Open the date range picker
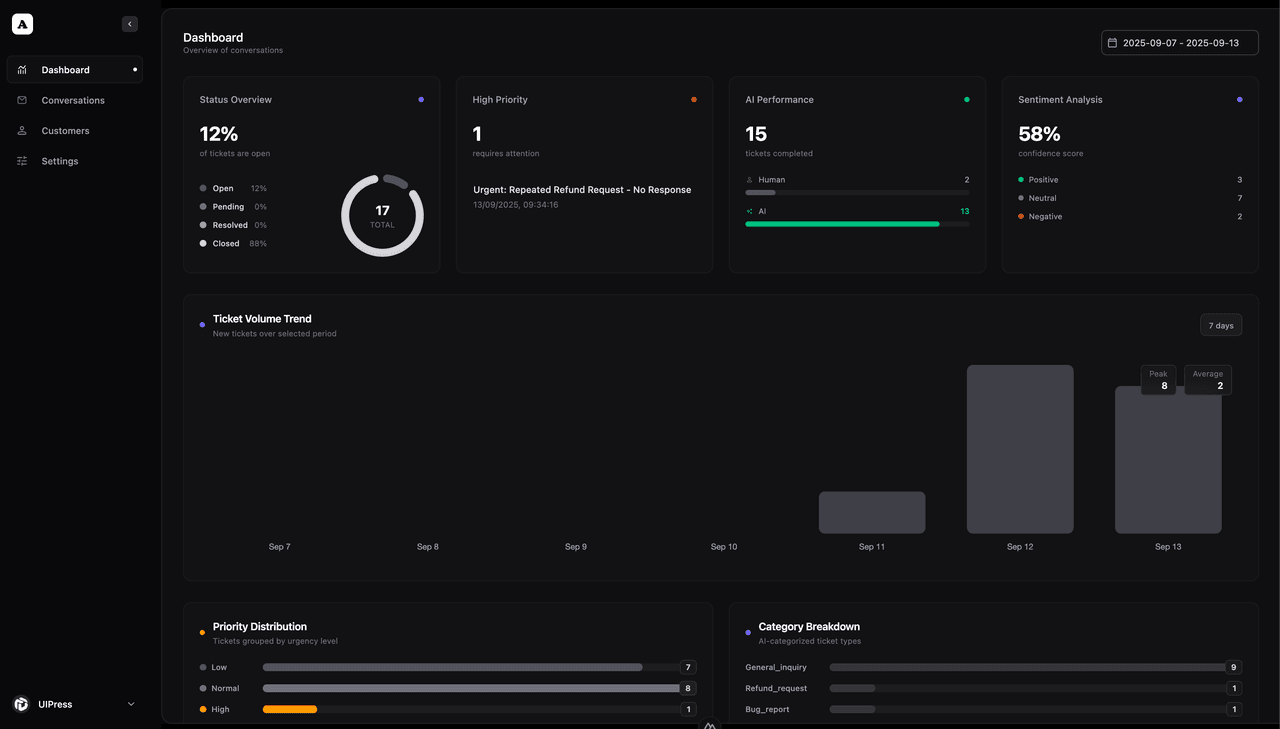The image size is (1280, 729). point(1180,43)
